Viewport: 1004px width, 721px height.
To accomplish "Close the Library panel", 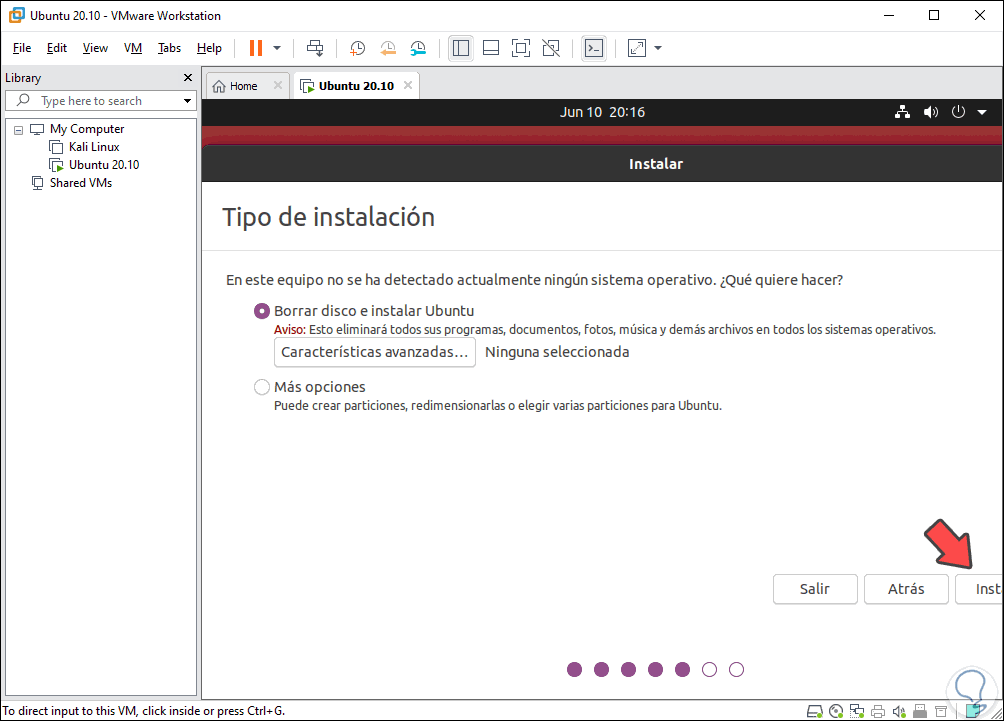I will click(188, 77).
